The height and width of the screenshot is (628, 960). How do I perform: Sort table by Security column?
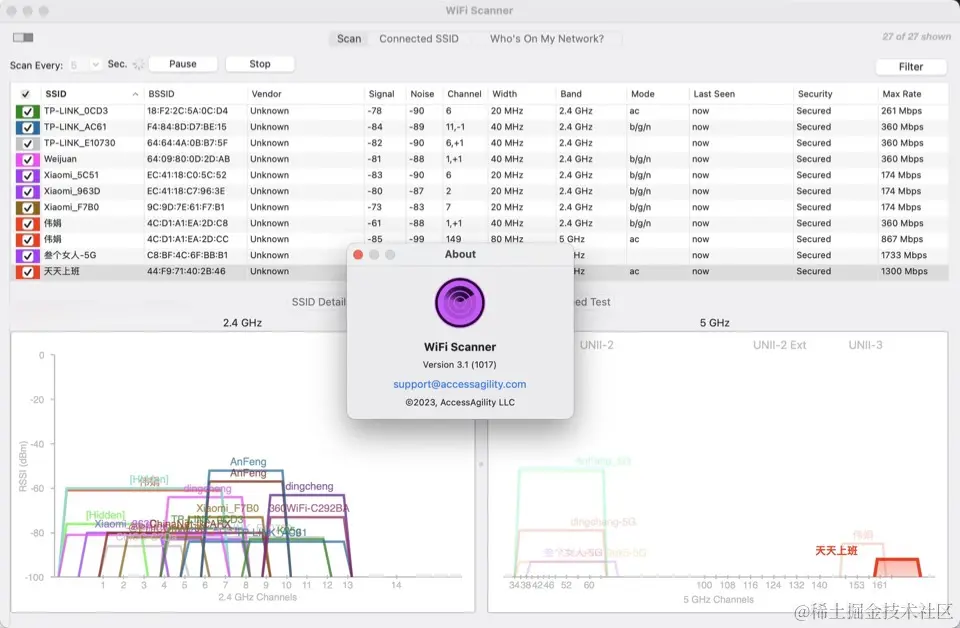[x=815, y=94]
